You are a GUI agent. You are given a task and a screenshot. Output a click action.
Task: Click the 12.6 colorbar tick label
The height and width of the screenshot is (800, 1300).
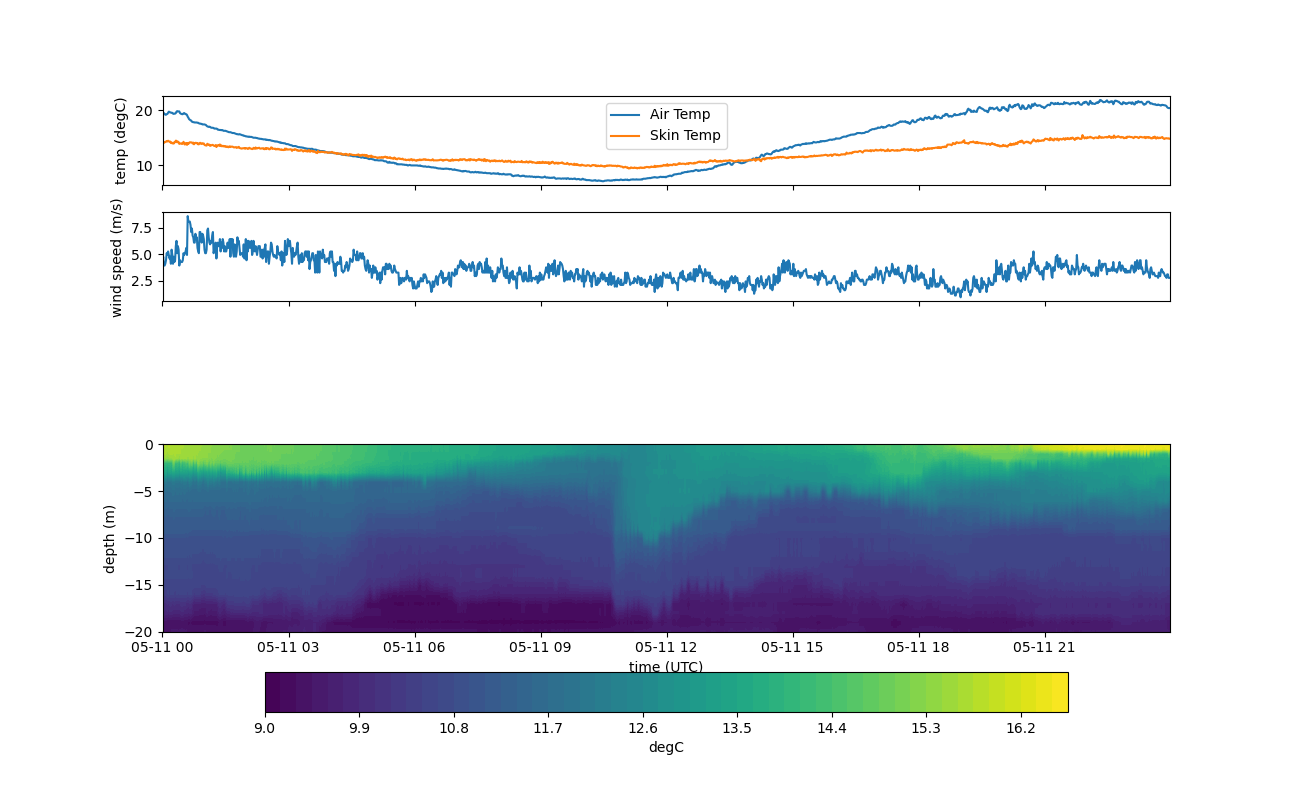point(642,728)
